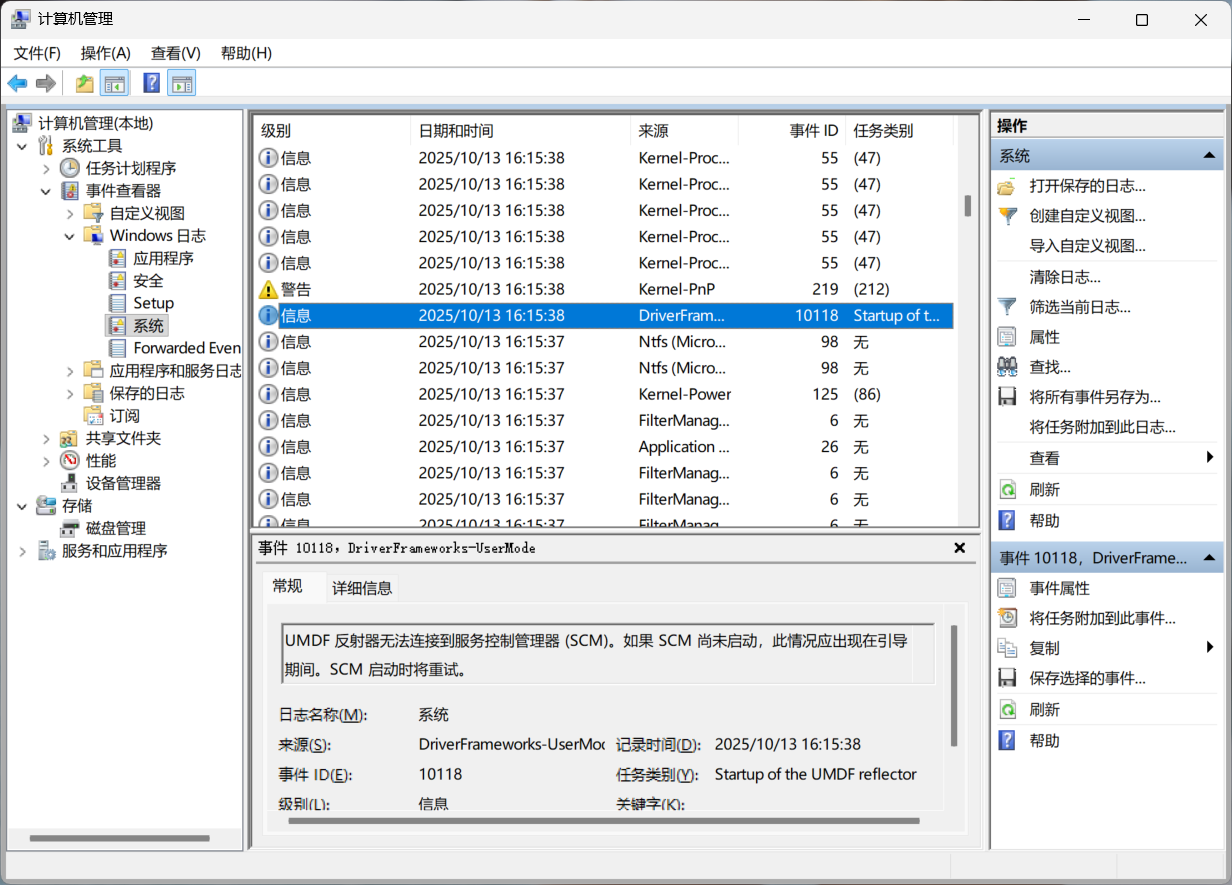Click the 性能 icon in tree
Viewport: 1232px width, 885px height.
(70, 461)
